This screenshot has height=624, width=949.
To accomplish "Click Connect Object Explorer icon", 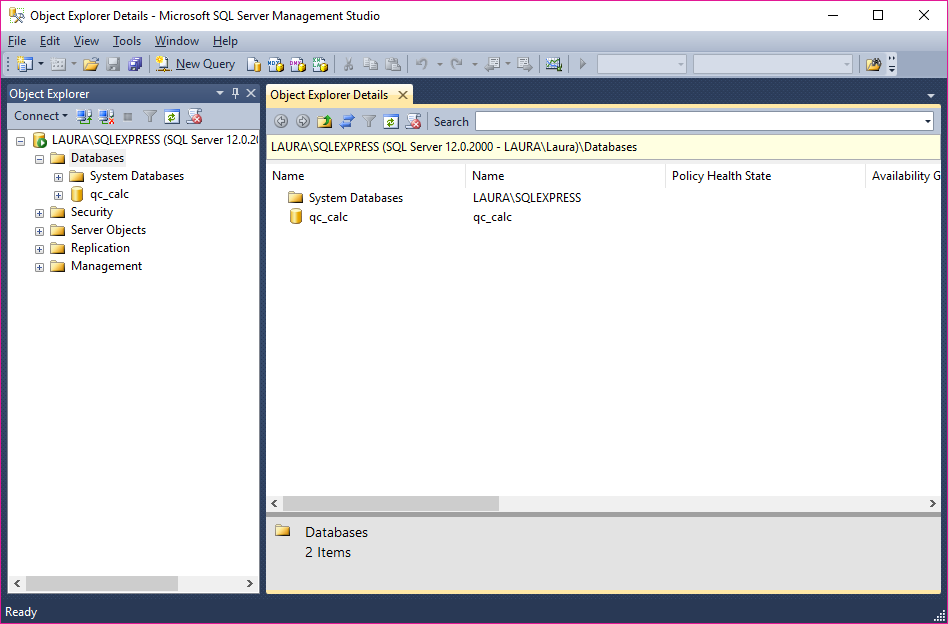I will pyautogui.click(x=84, y=116).
